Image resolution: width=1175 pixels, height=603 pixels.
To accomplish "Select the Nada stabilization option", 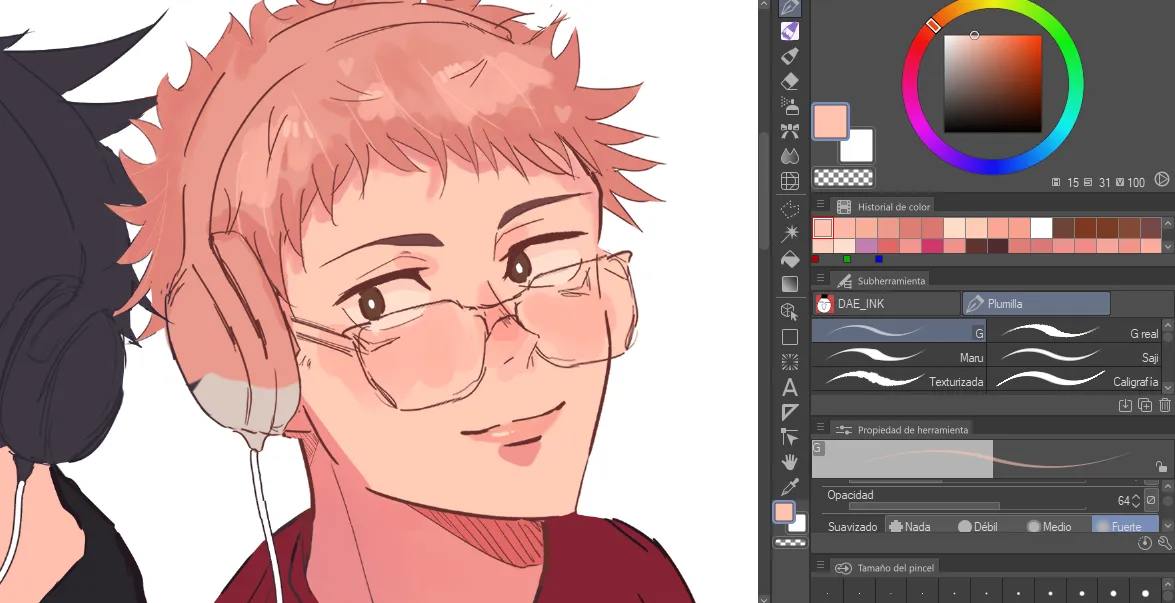I will point(910,527).
